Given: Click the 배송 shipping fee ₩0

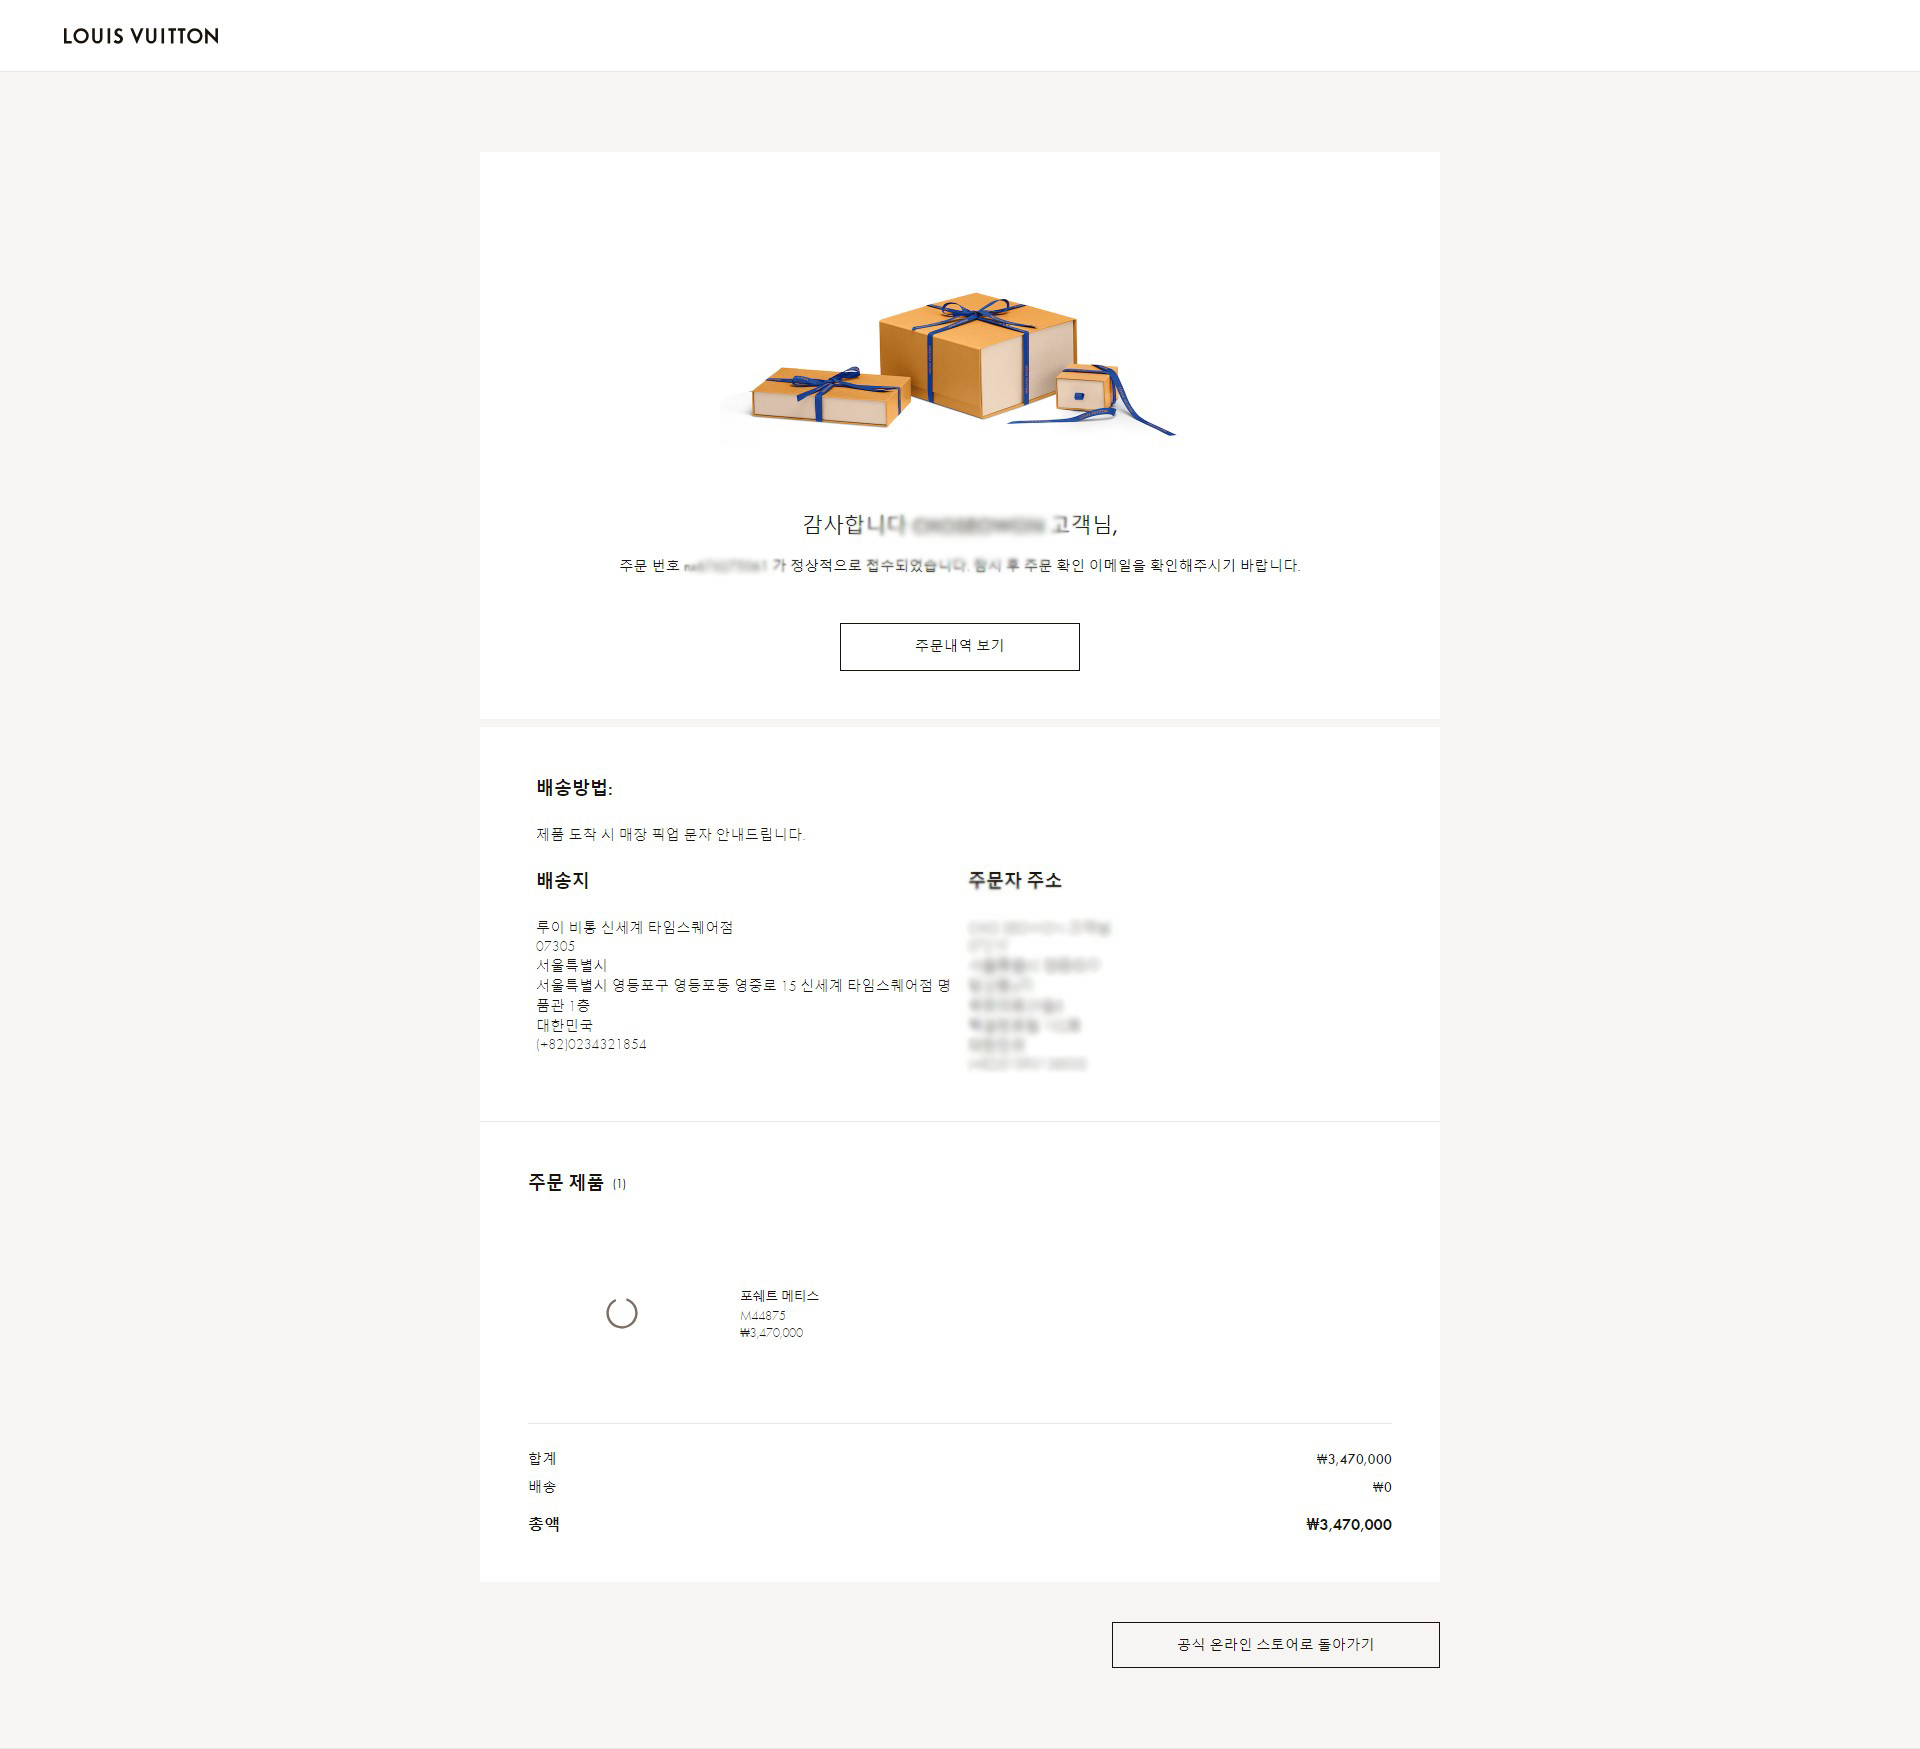Looking at the screenshot, I should 1381,1487.
